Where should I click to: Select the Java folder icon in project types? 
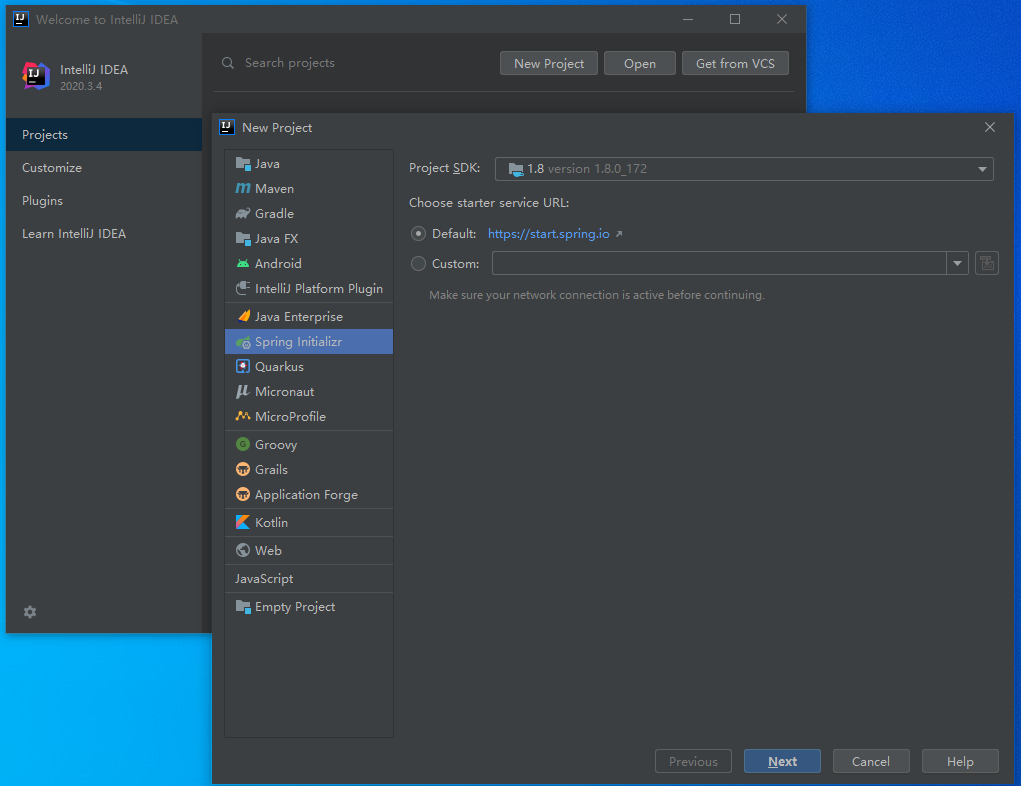243,163
